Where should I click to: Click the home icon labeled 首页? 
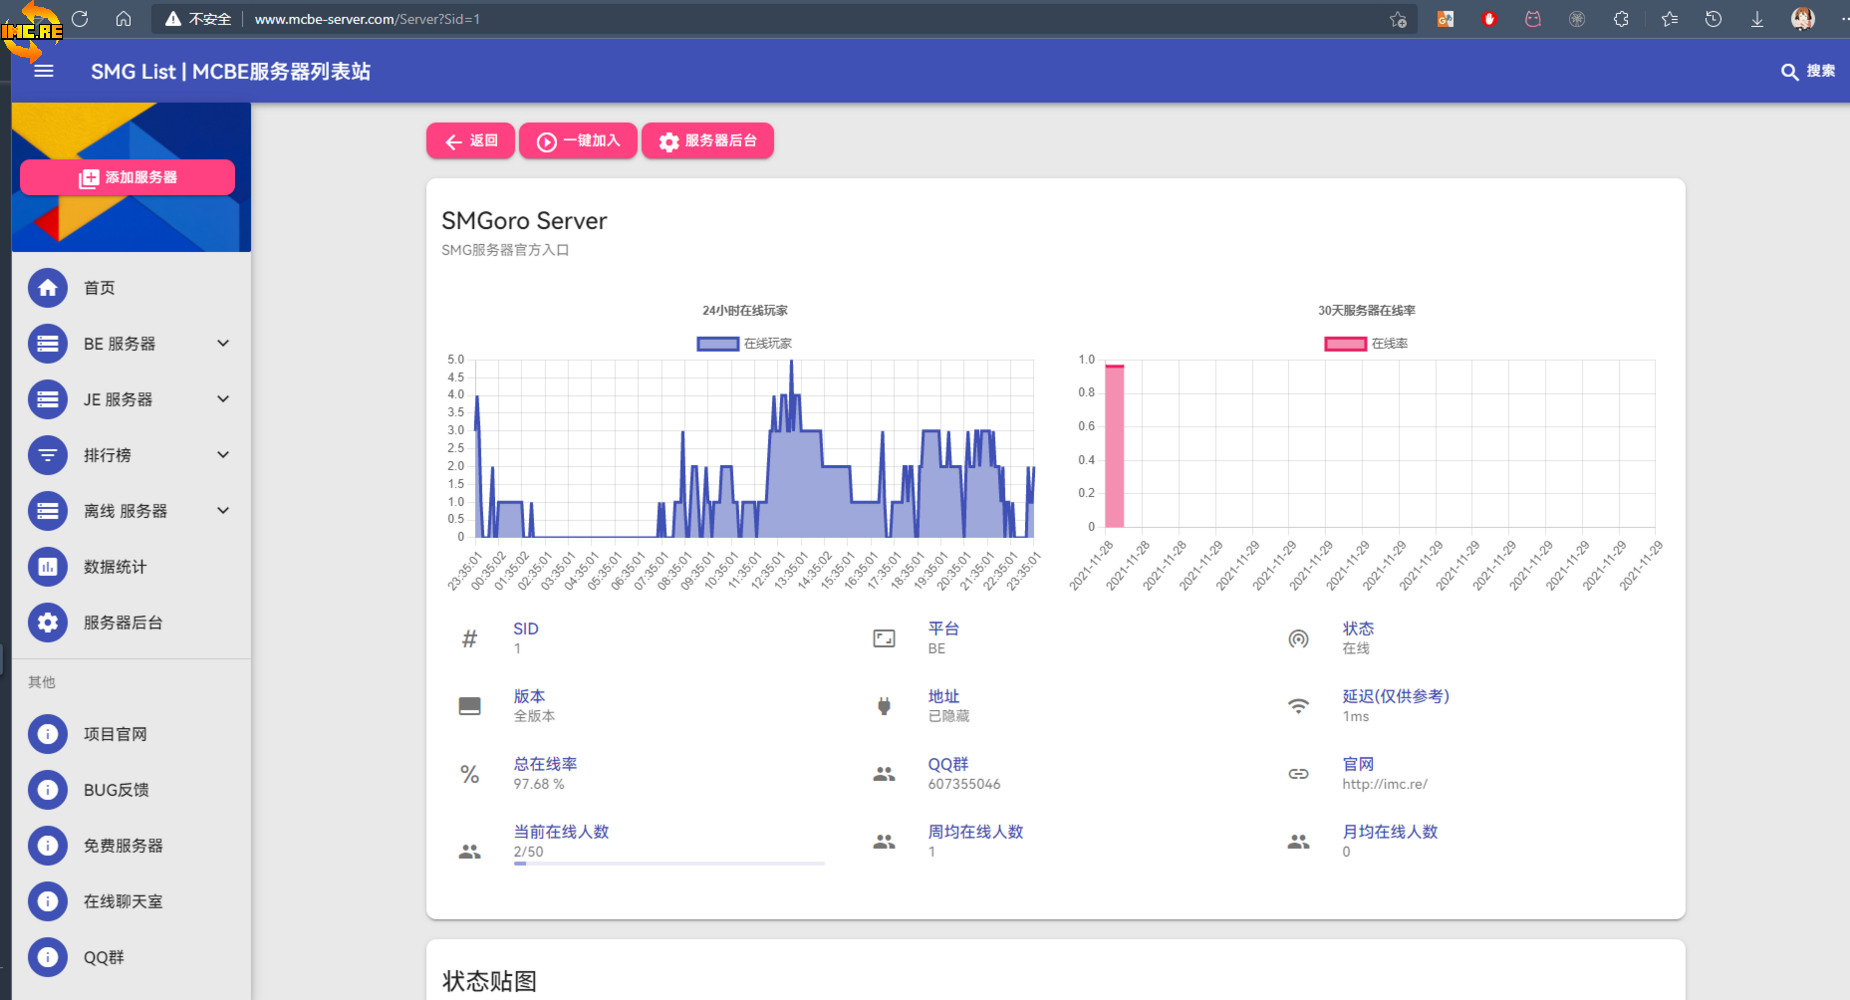(x=48, y=288)
